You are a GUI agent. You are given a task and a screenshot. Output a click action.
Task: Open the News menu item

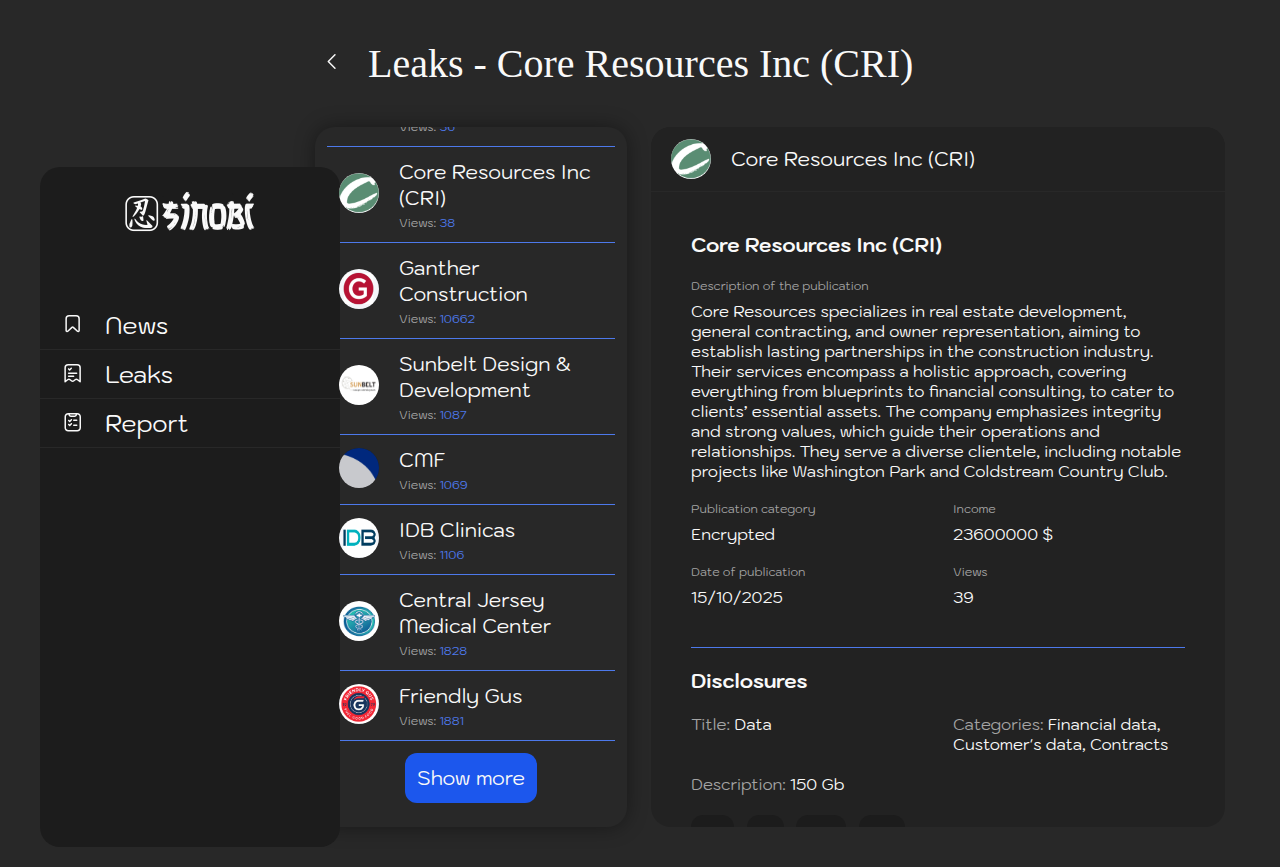pyautogui.click(x=136, y=326)
